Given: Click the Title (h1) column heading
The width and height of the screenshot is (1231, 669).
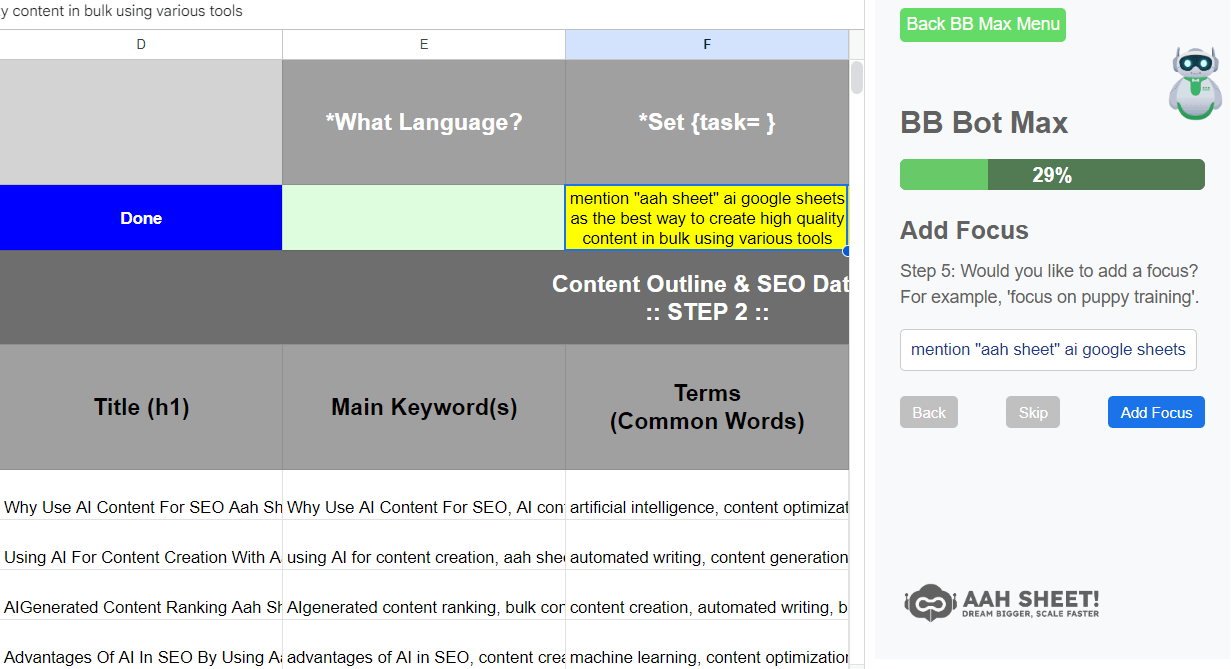Looking at the screenshot, I should click(141, 407).
